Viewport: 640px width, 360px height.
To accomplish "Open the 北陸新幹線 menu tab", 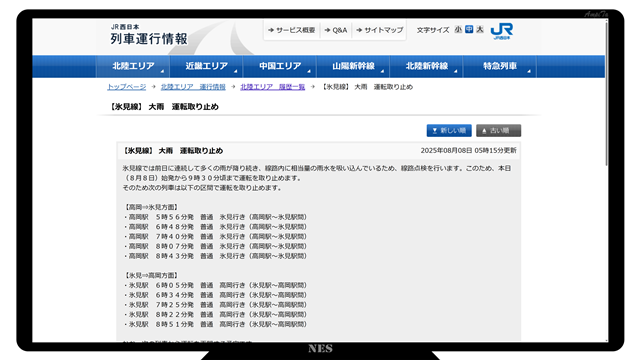I will (427, 66).
